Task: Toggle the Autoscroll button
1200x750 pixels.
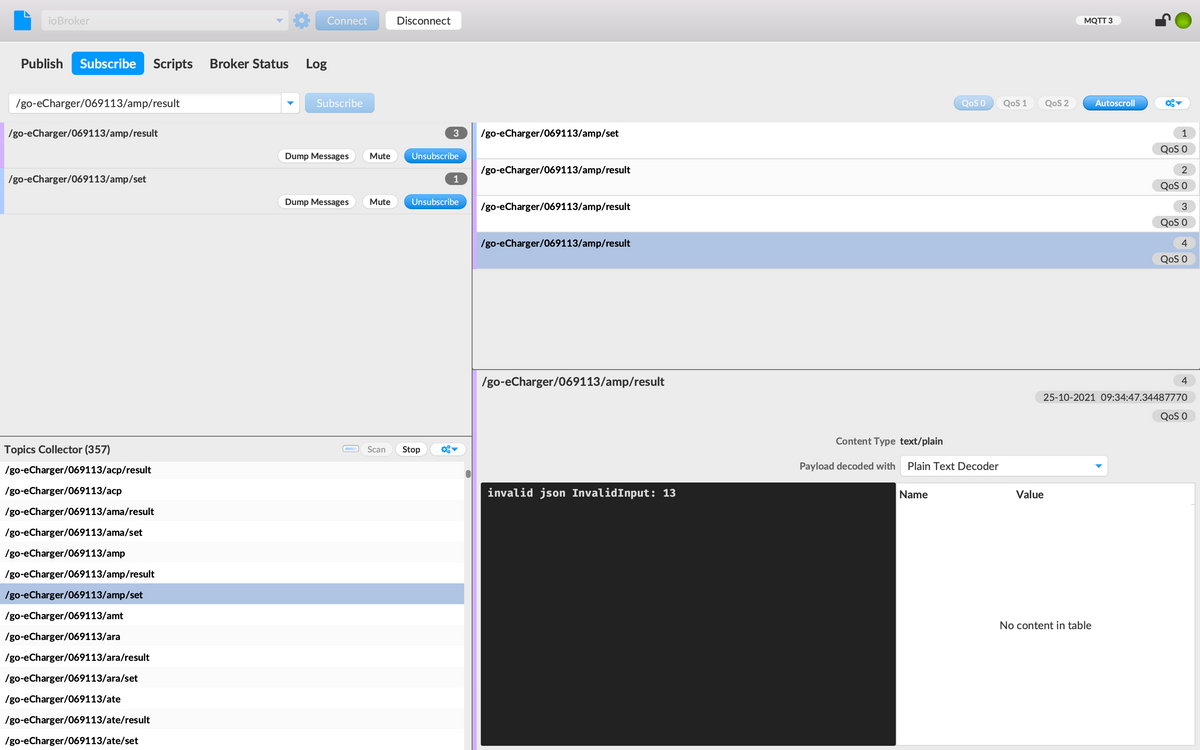Action: 1115,103
